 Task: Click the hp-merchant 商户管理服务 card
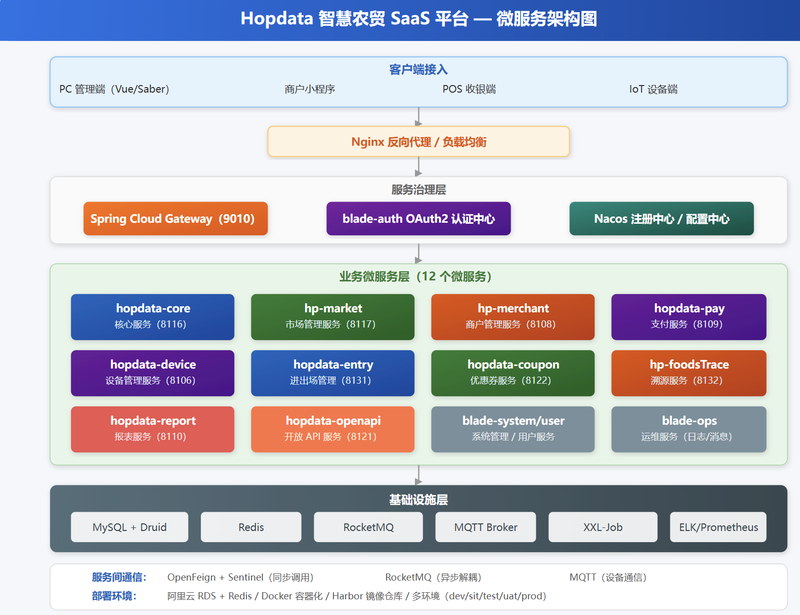point(513,317)
